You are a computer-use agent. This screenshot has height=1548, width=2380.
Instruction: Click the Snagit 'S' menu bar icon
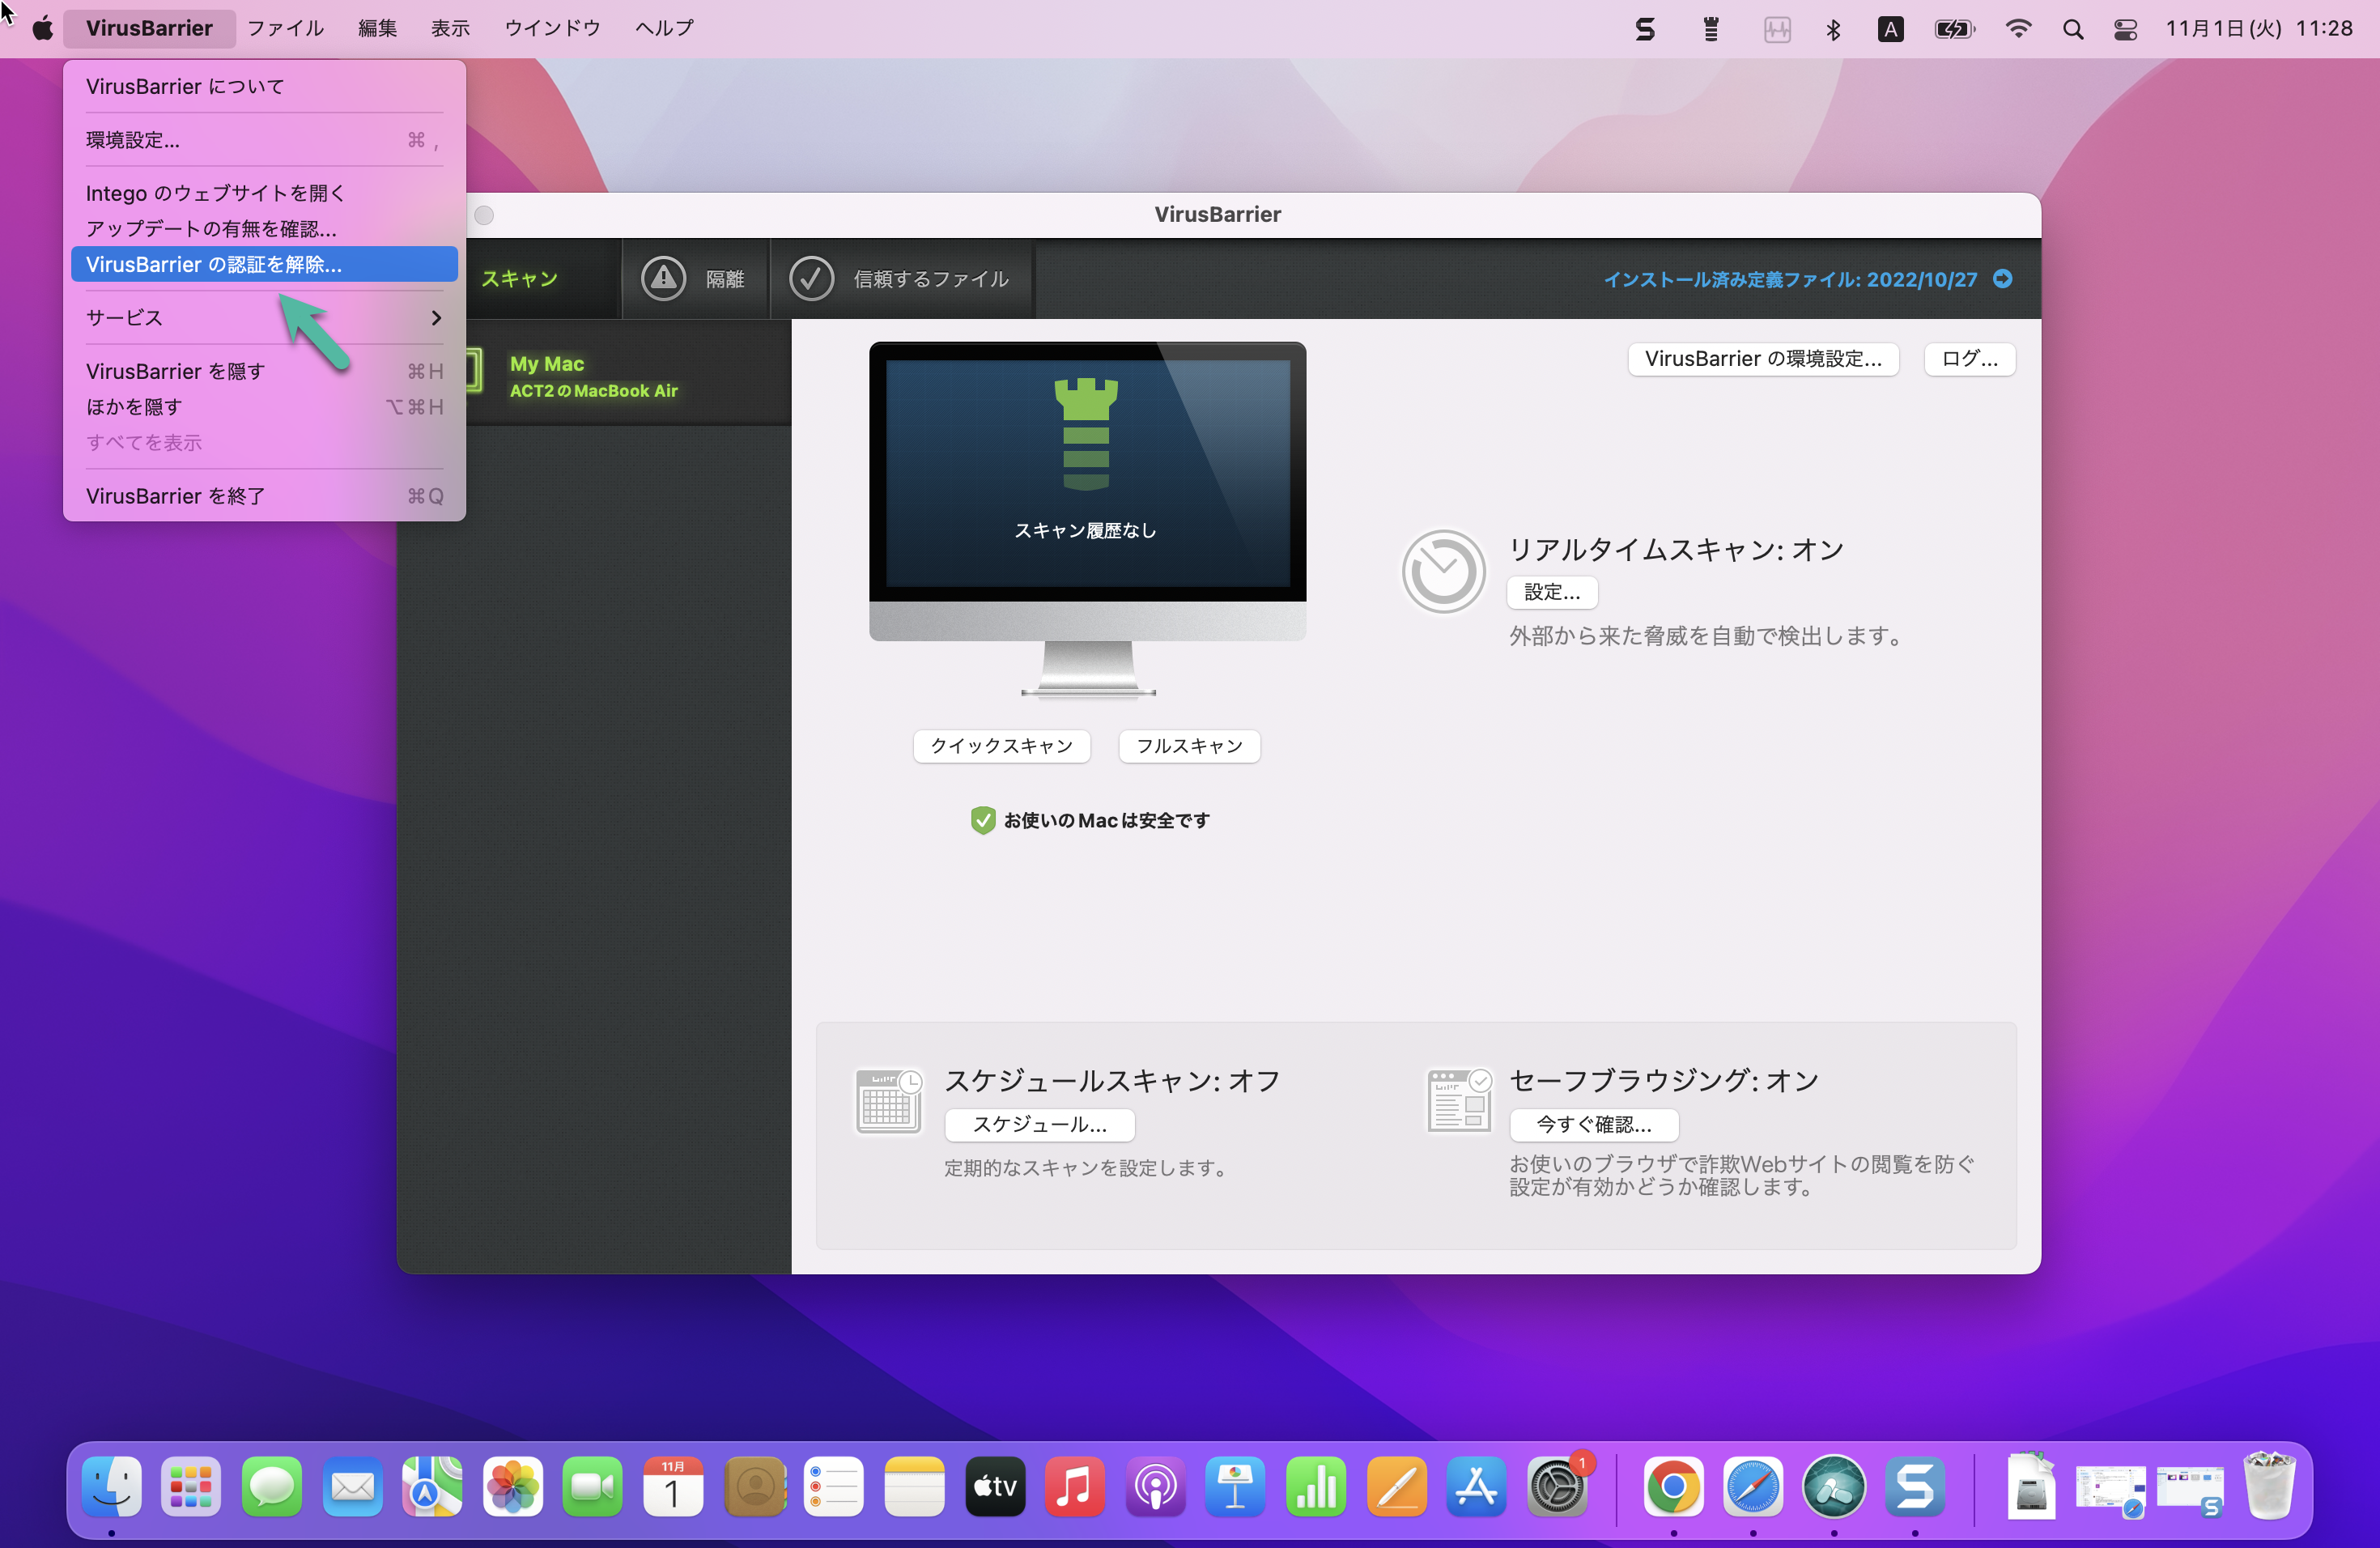[1645, 29]
